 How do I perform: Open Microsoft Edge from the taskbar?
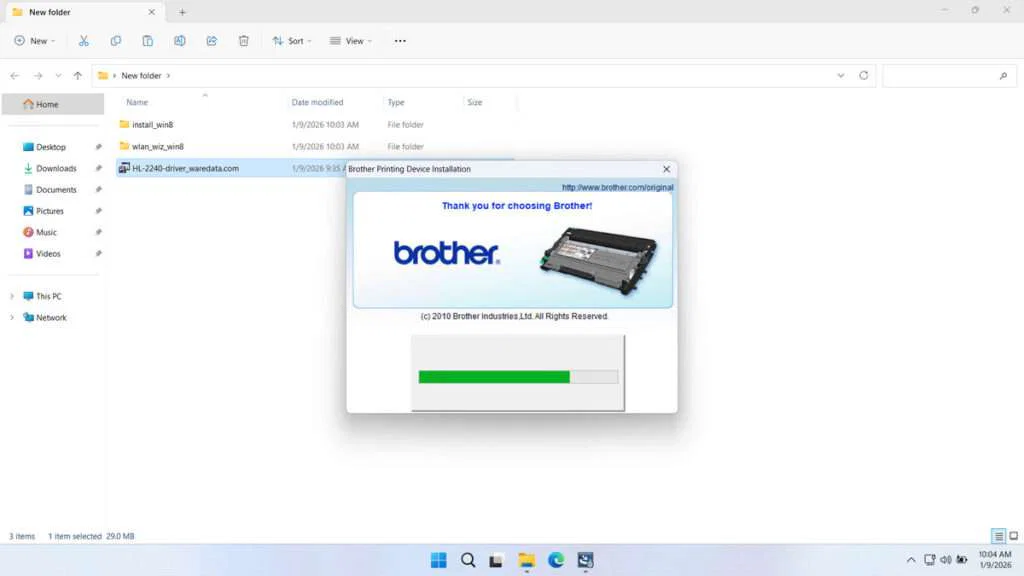pos(556,560)
